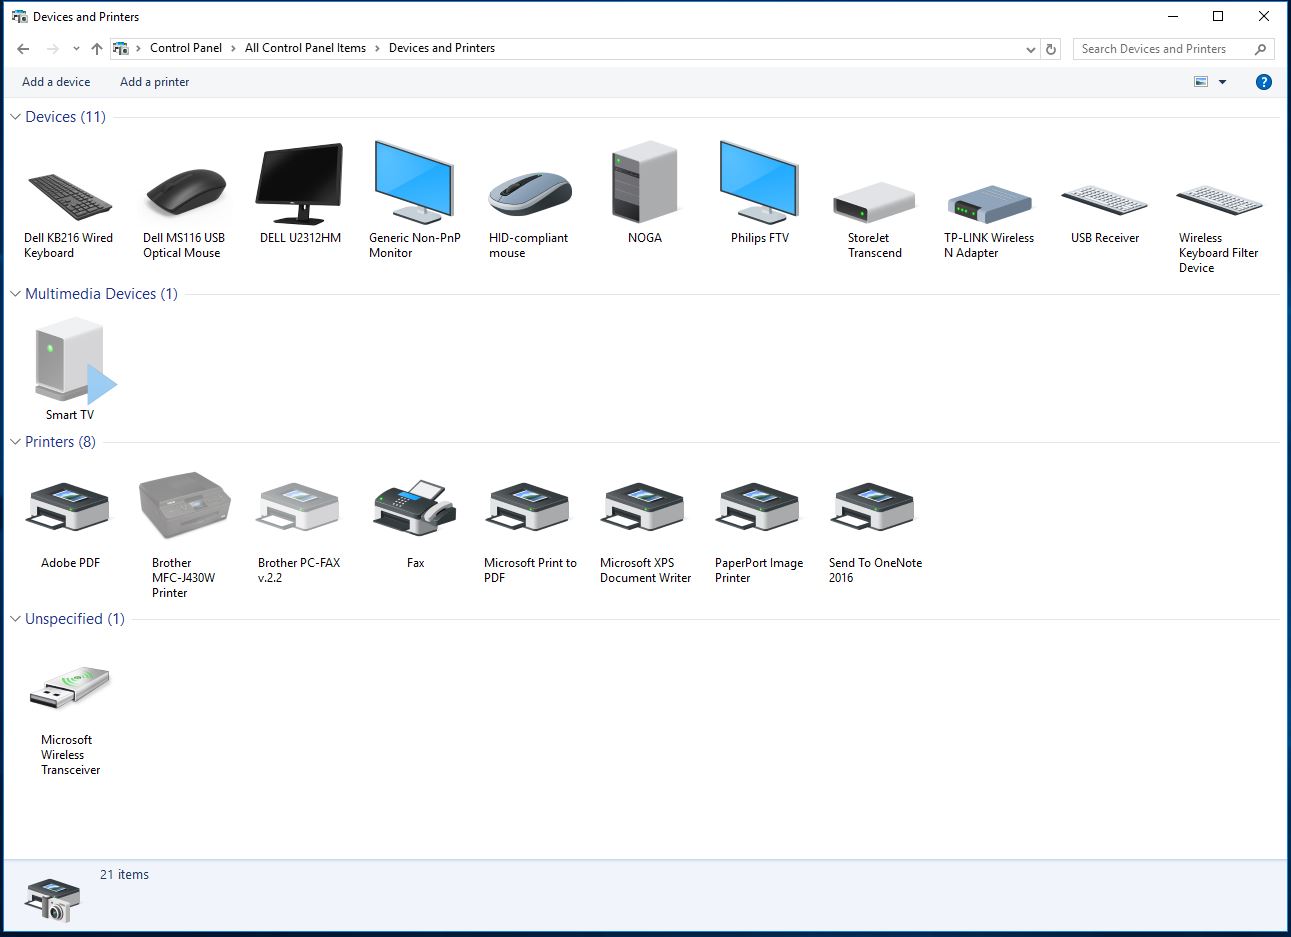The height and width of the screenshot is (937, 1291).
Task: Select the Fax machine icon
Action: pos(415,508)
